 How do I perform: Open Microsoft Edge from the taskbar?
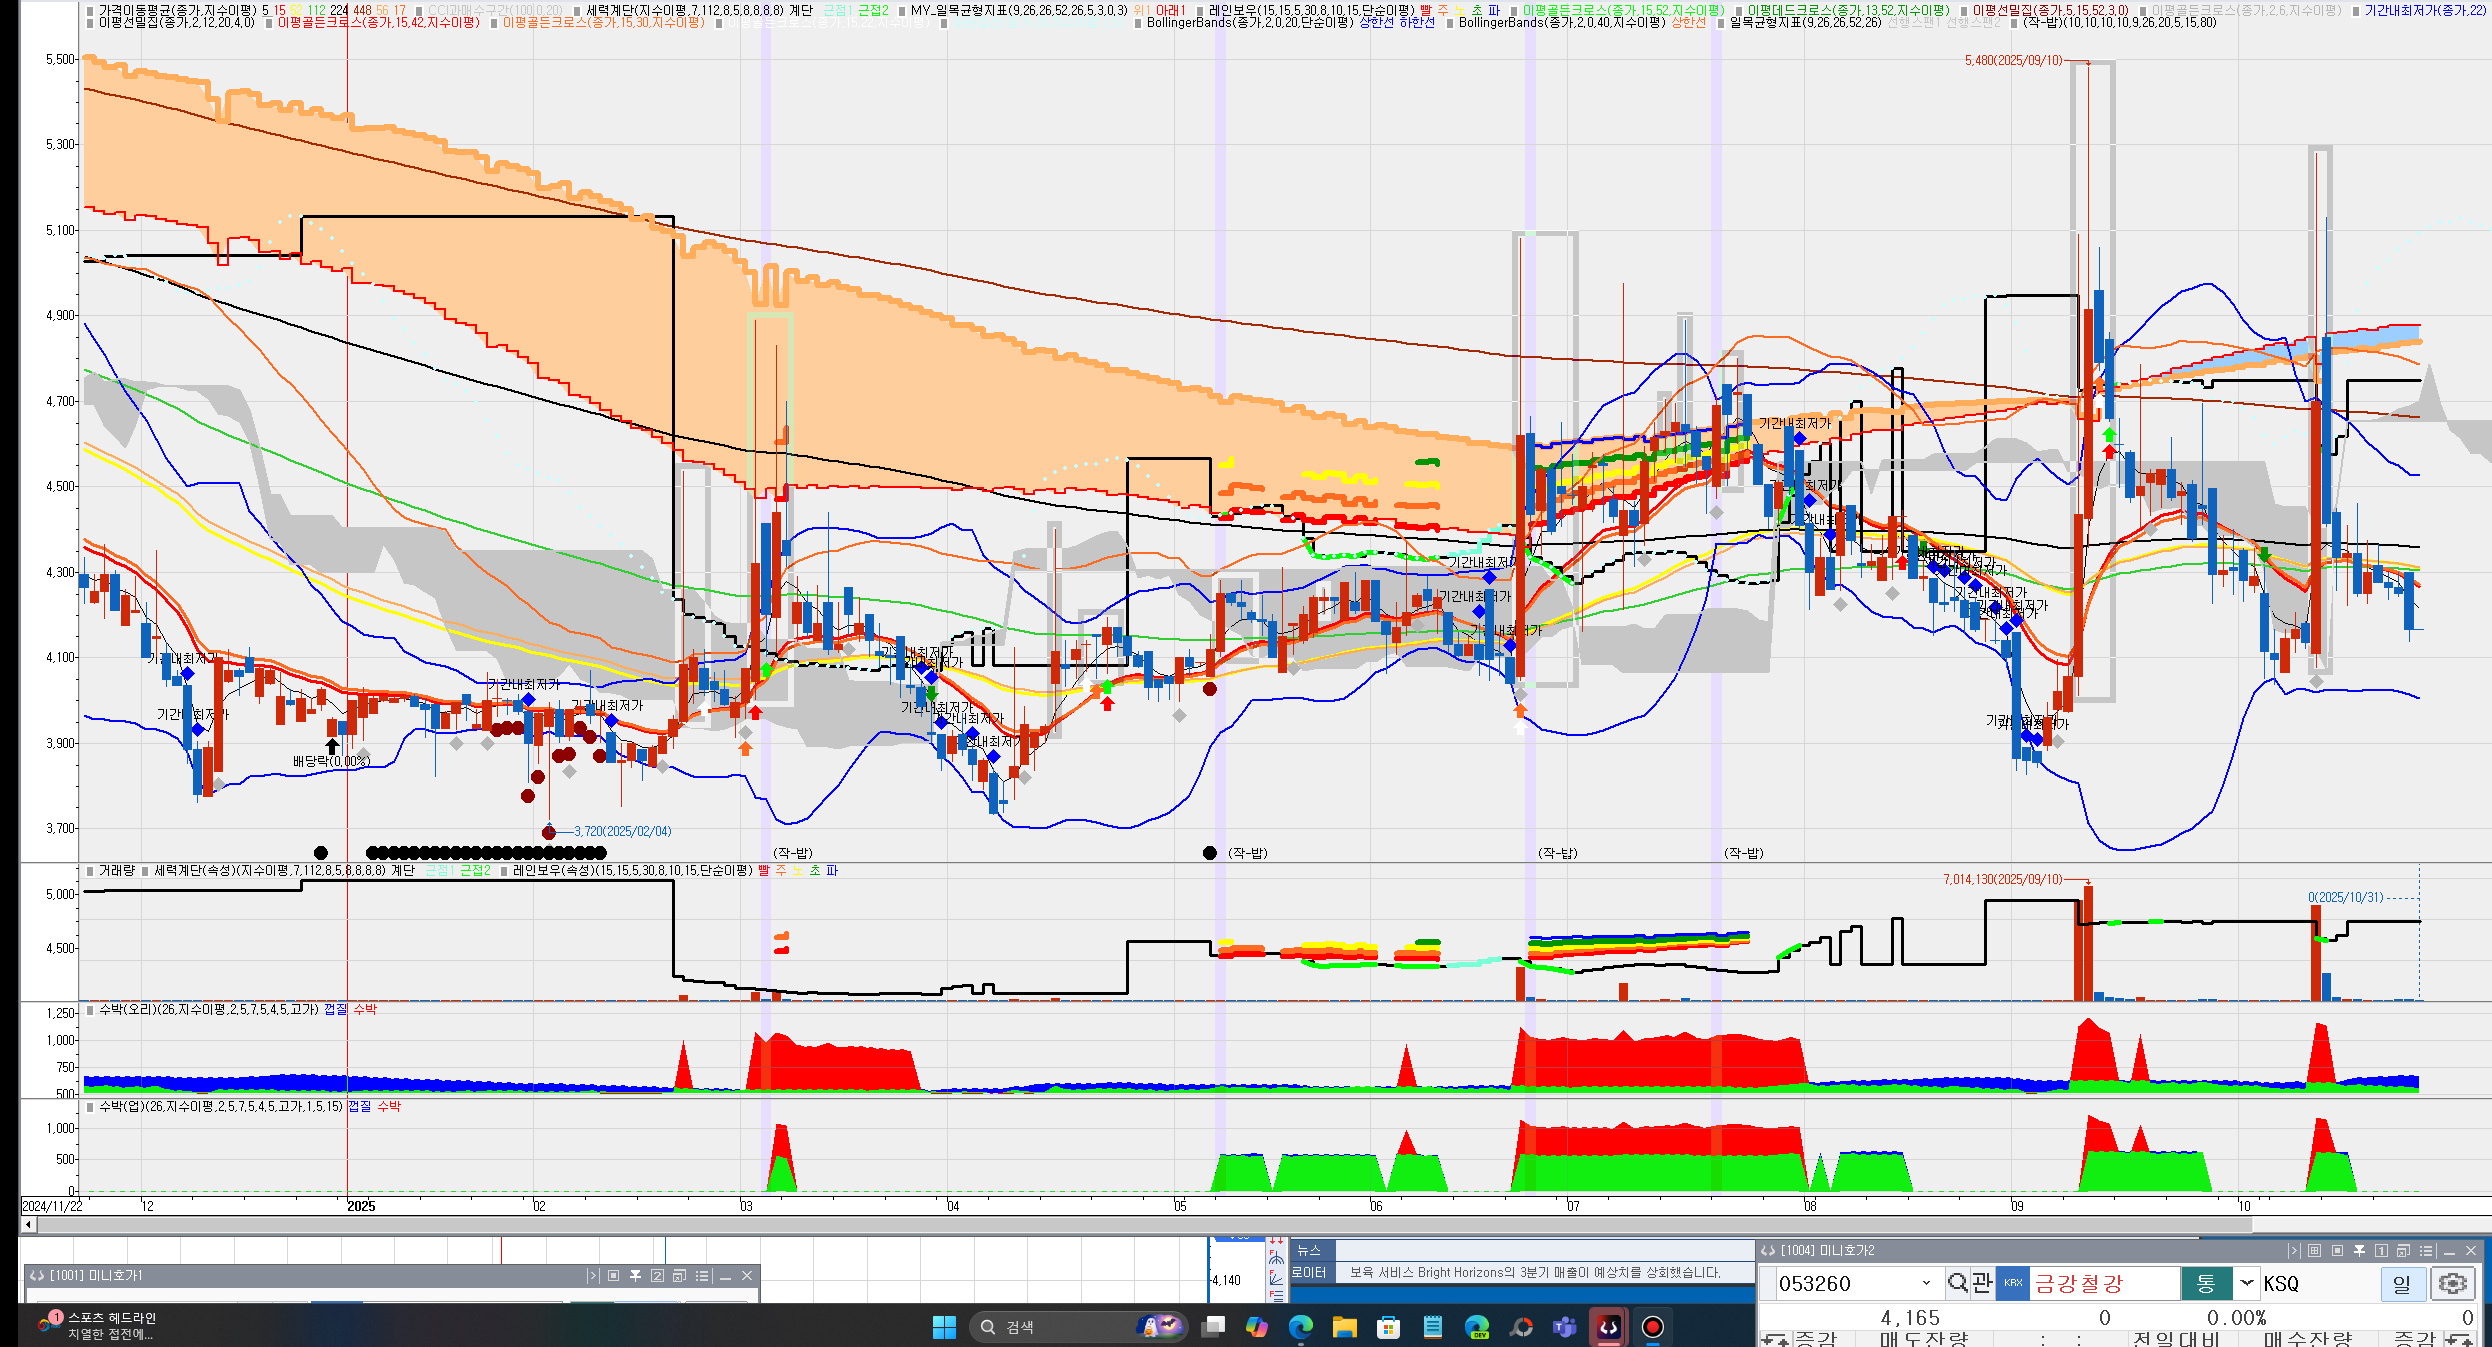click(x=1300, y=1327)
